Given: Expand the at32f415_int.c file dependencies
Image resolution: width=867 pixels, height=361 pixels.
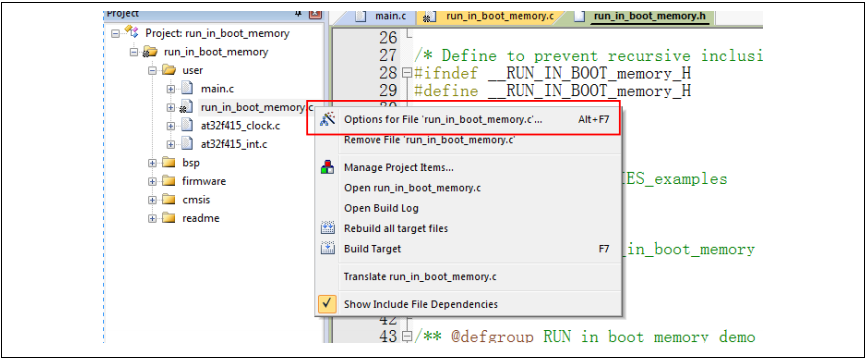Looking at the screenshot, I should 171,144.
